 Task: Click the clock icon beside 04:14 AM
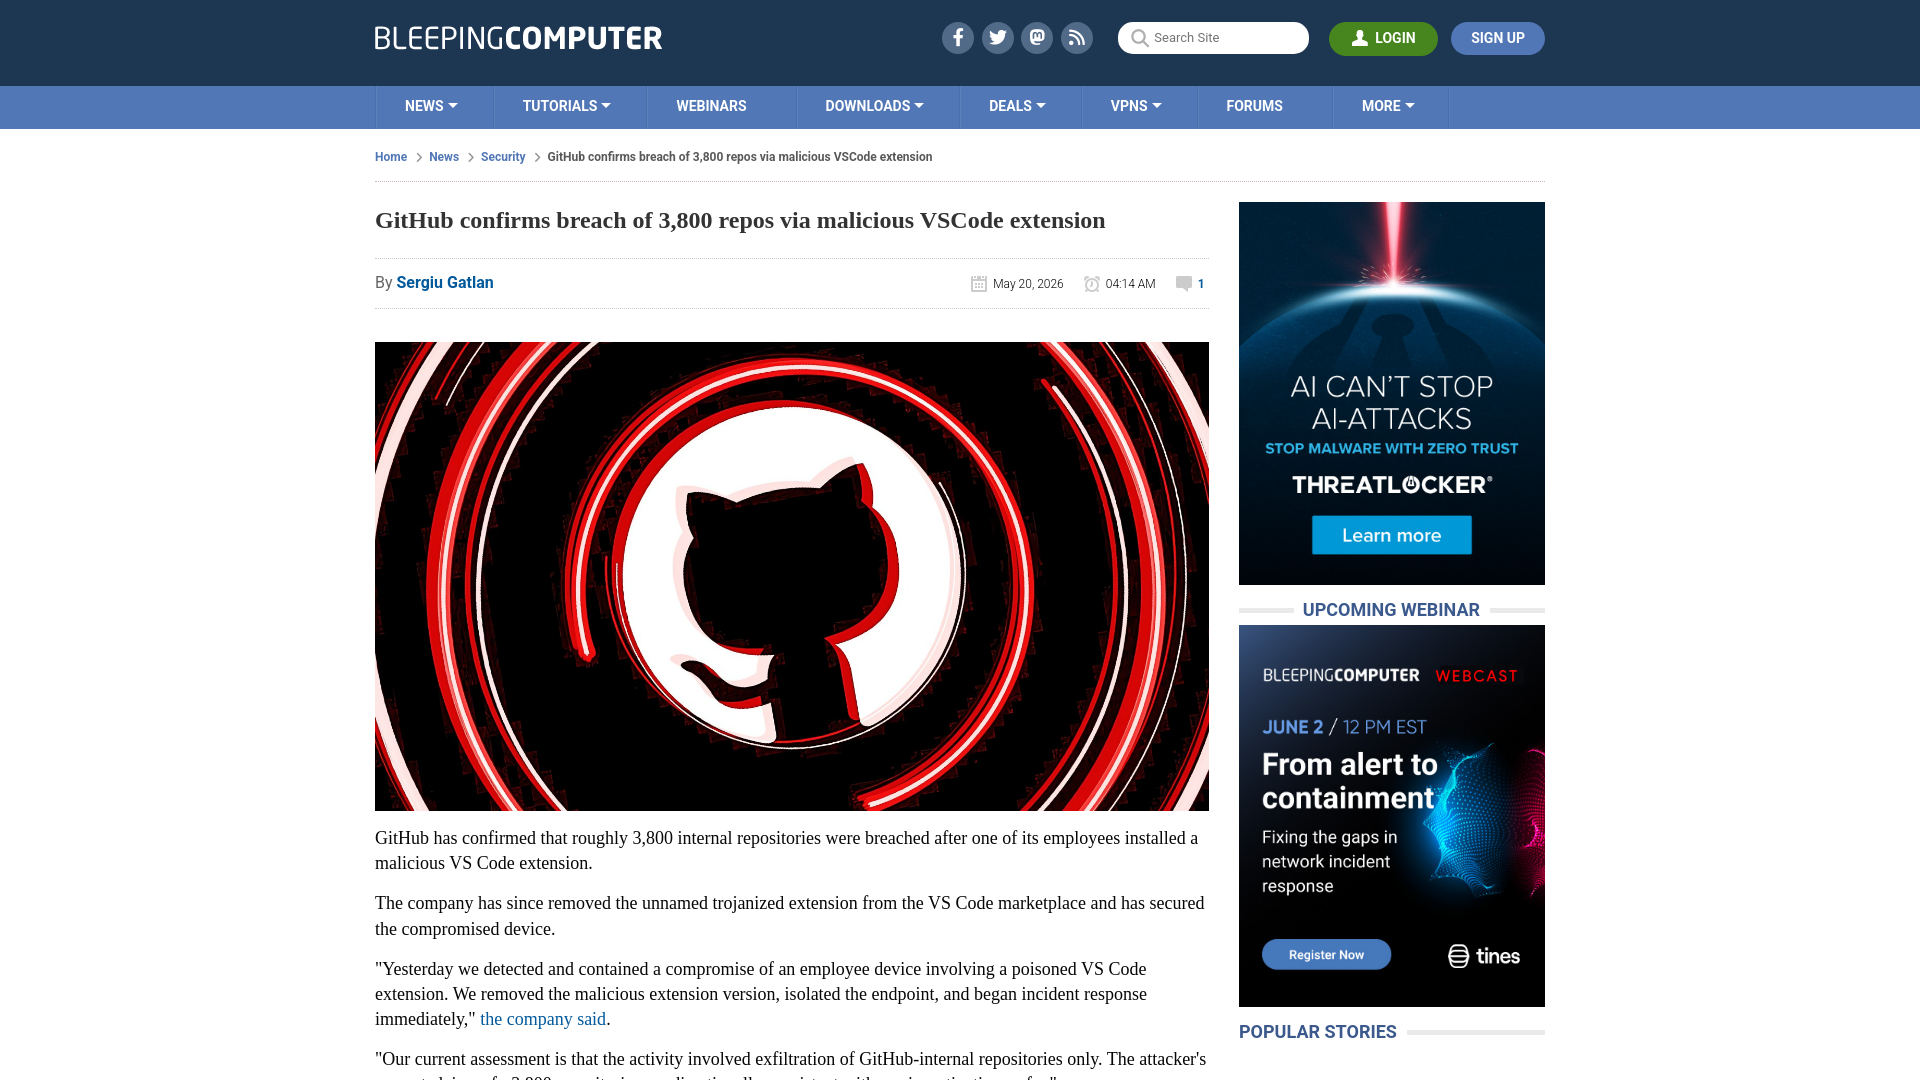tap(1092, 284)
